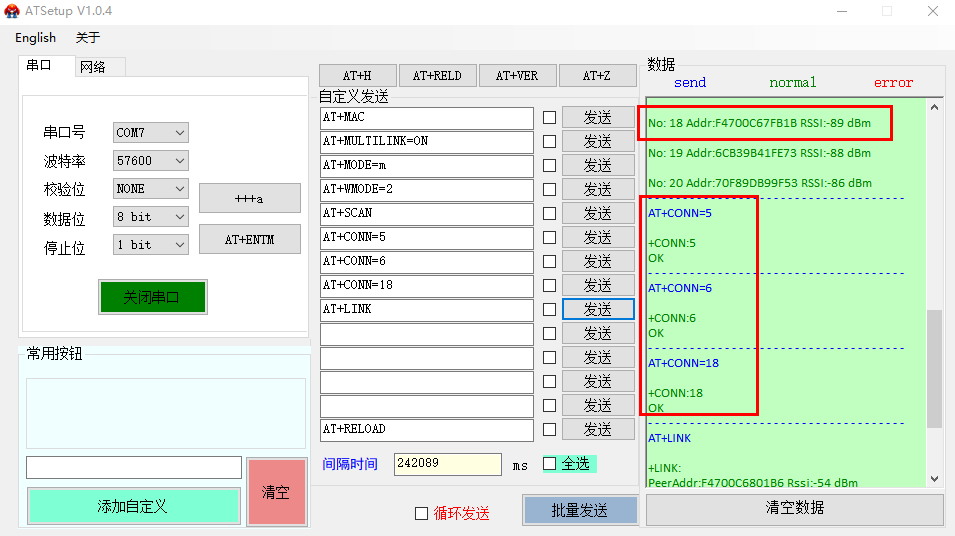Open the 关于 about menu

(x=88, y=38)
